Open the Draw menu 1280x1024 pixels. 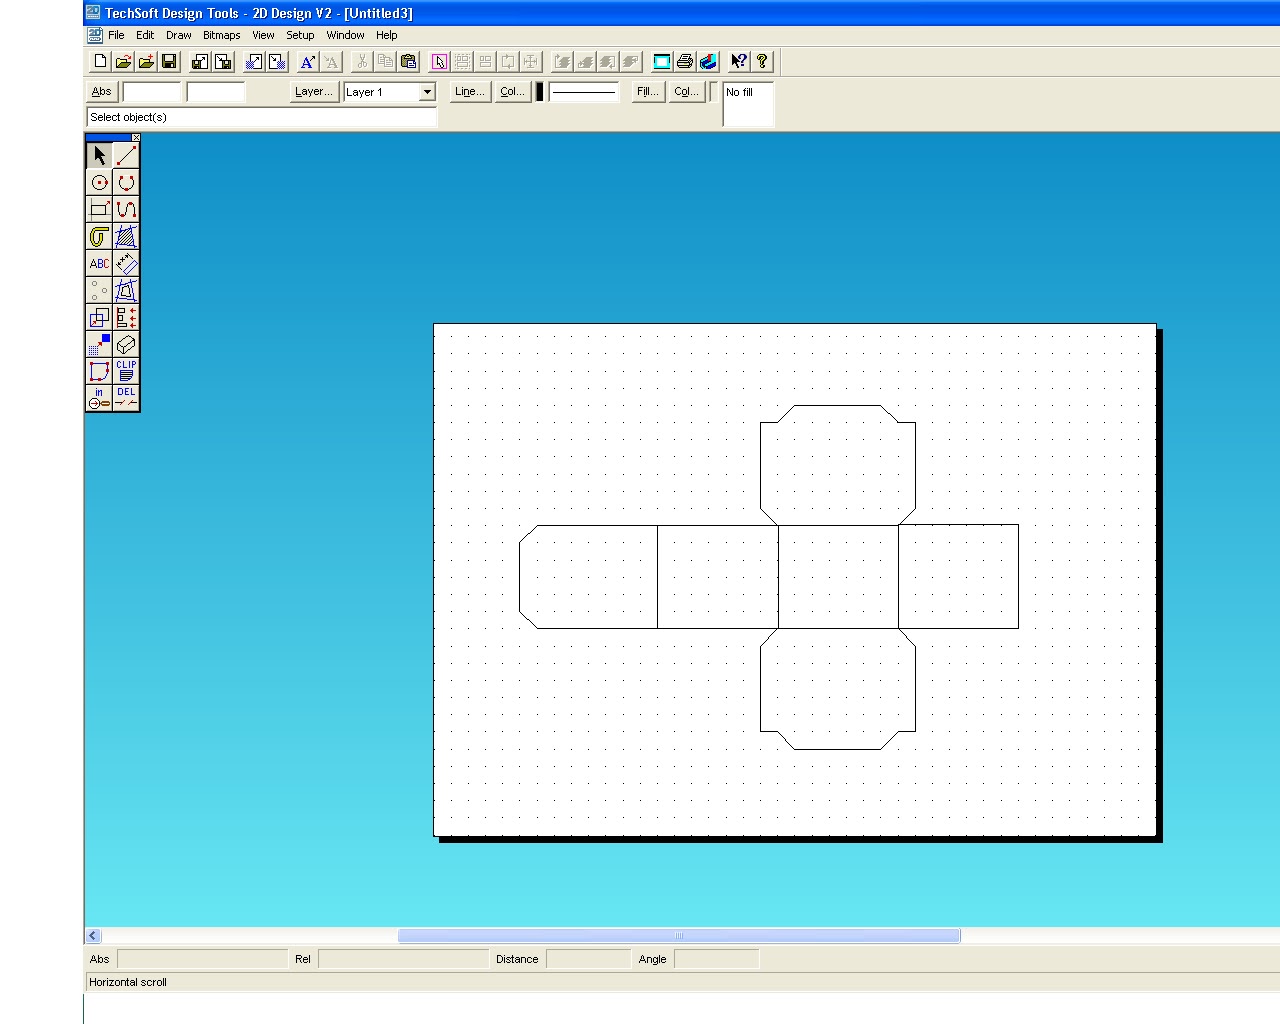178,34
